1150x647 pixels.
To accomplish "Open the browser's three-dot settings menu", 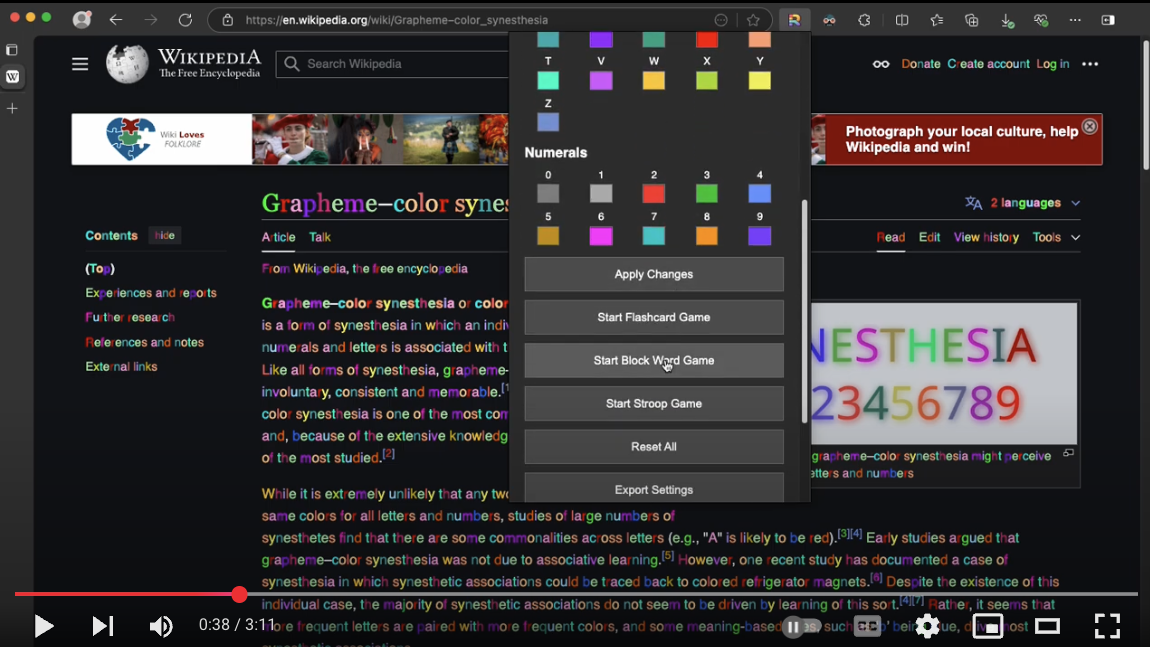I will pos(1074,19).
